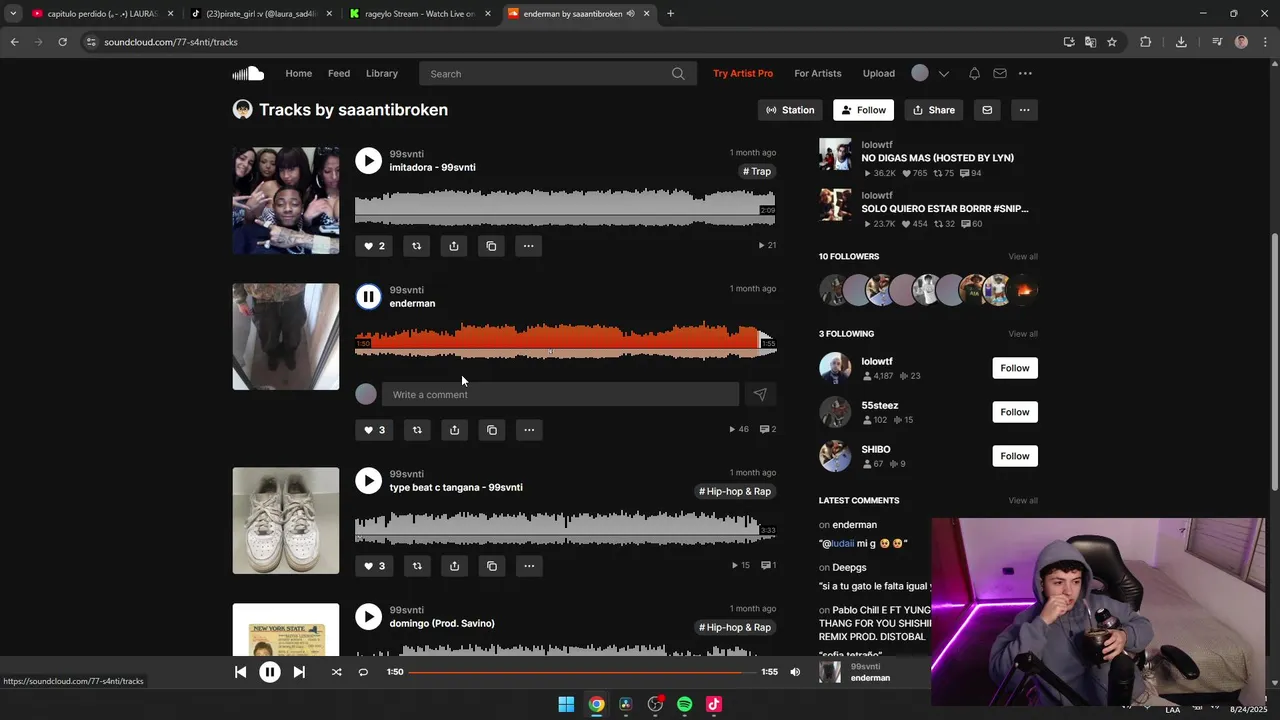Send the comment with arrow icon

click(x=760, y=394)
